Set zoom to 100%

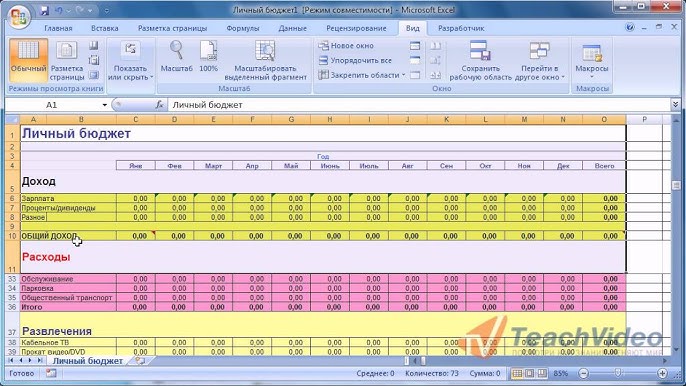(x=208, y=57)
